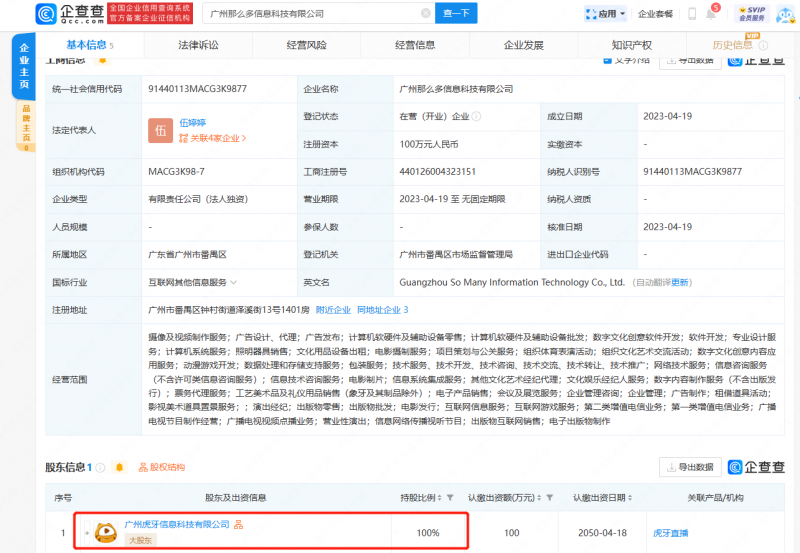Click the 大股东 tag
The image size is (800, 553).
point(140,540)
